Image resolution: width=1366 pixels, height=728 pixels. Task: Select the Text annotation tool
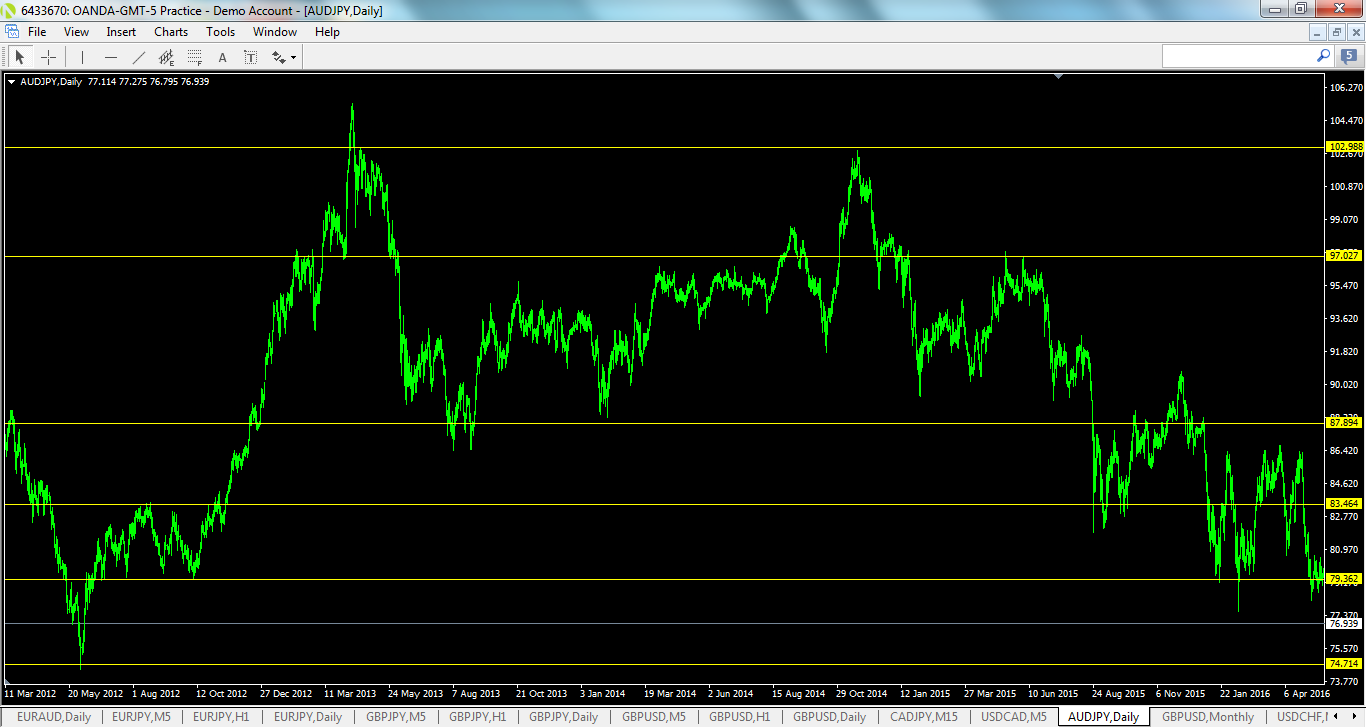point(222,57)
